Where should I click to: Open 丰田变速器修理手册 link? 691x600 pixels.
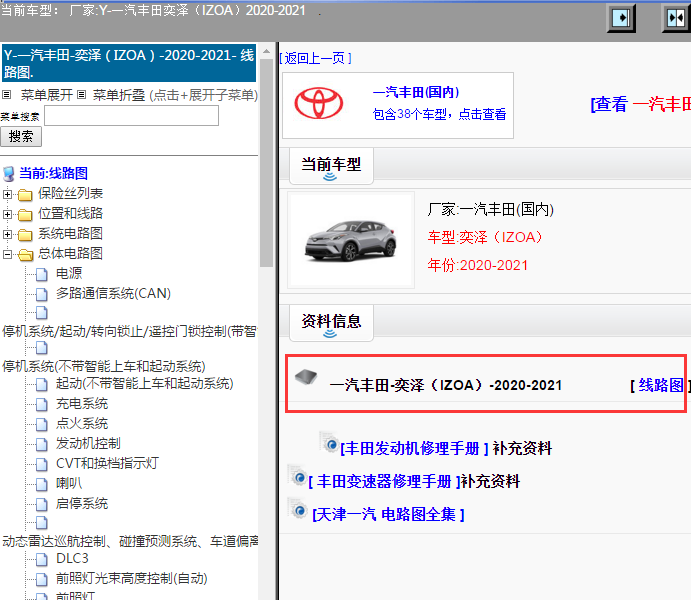tap(384, 481)
